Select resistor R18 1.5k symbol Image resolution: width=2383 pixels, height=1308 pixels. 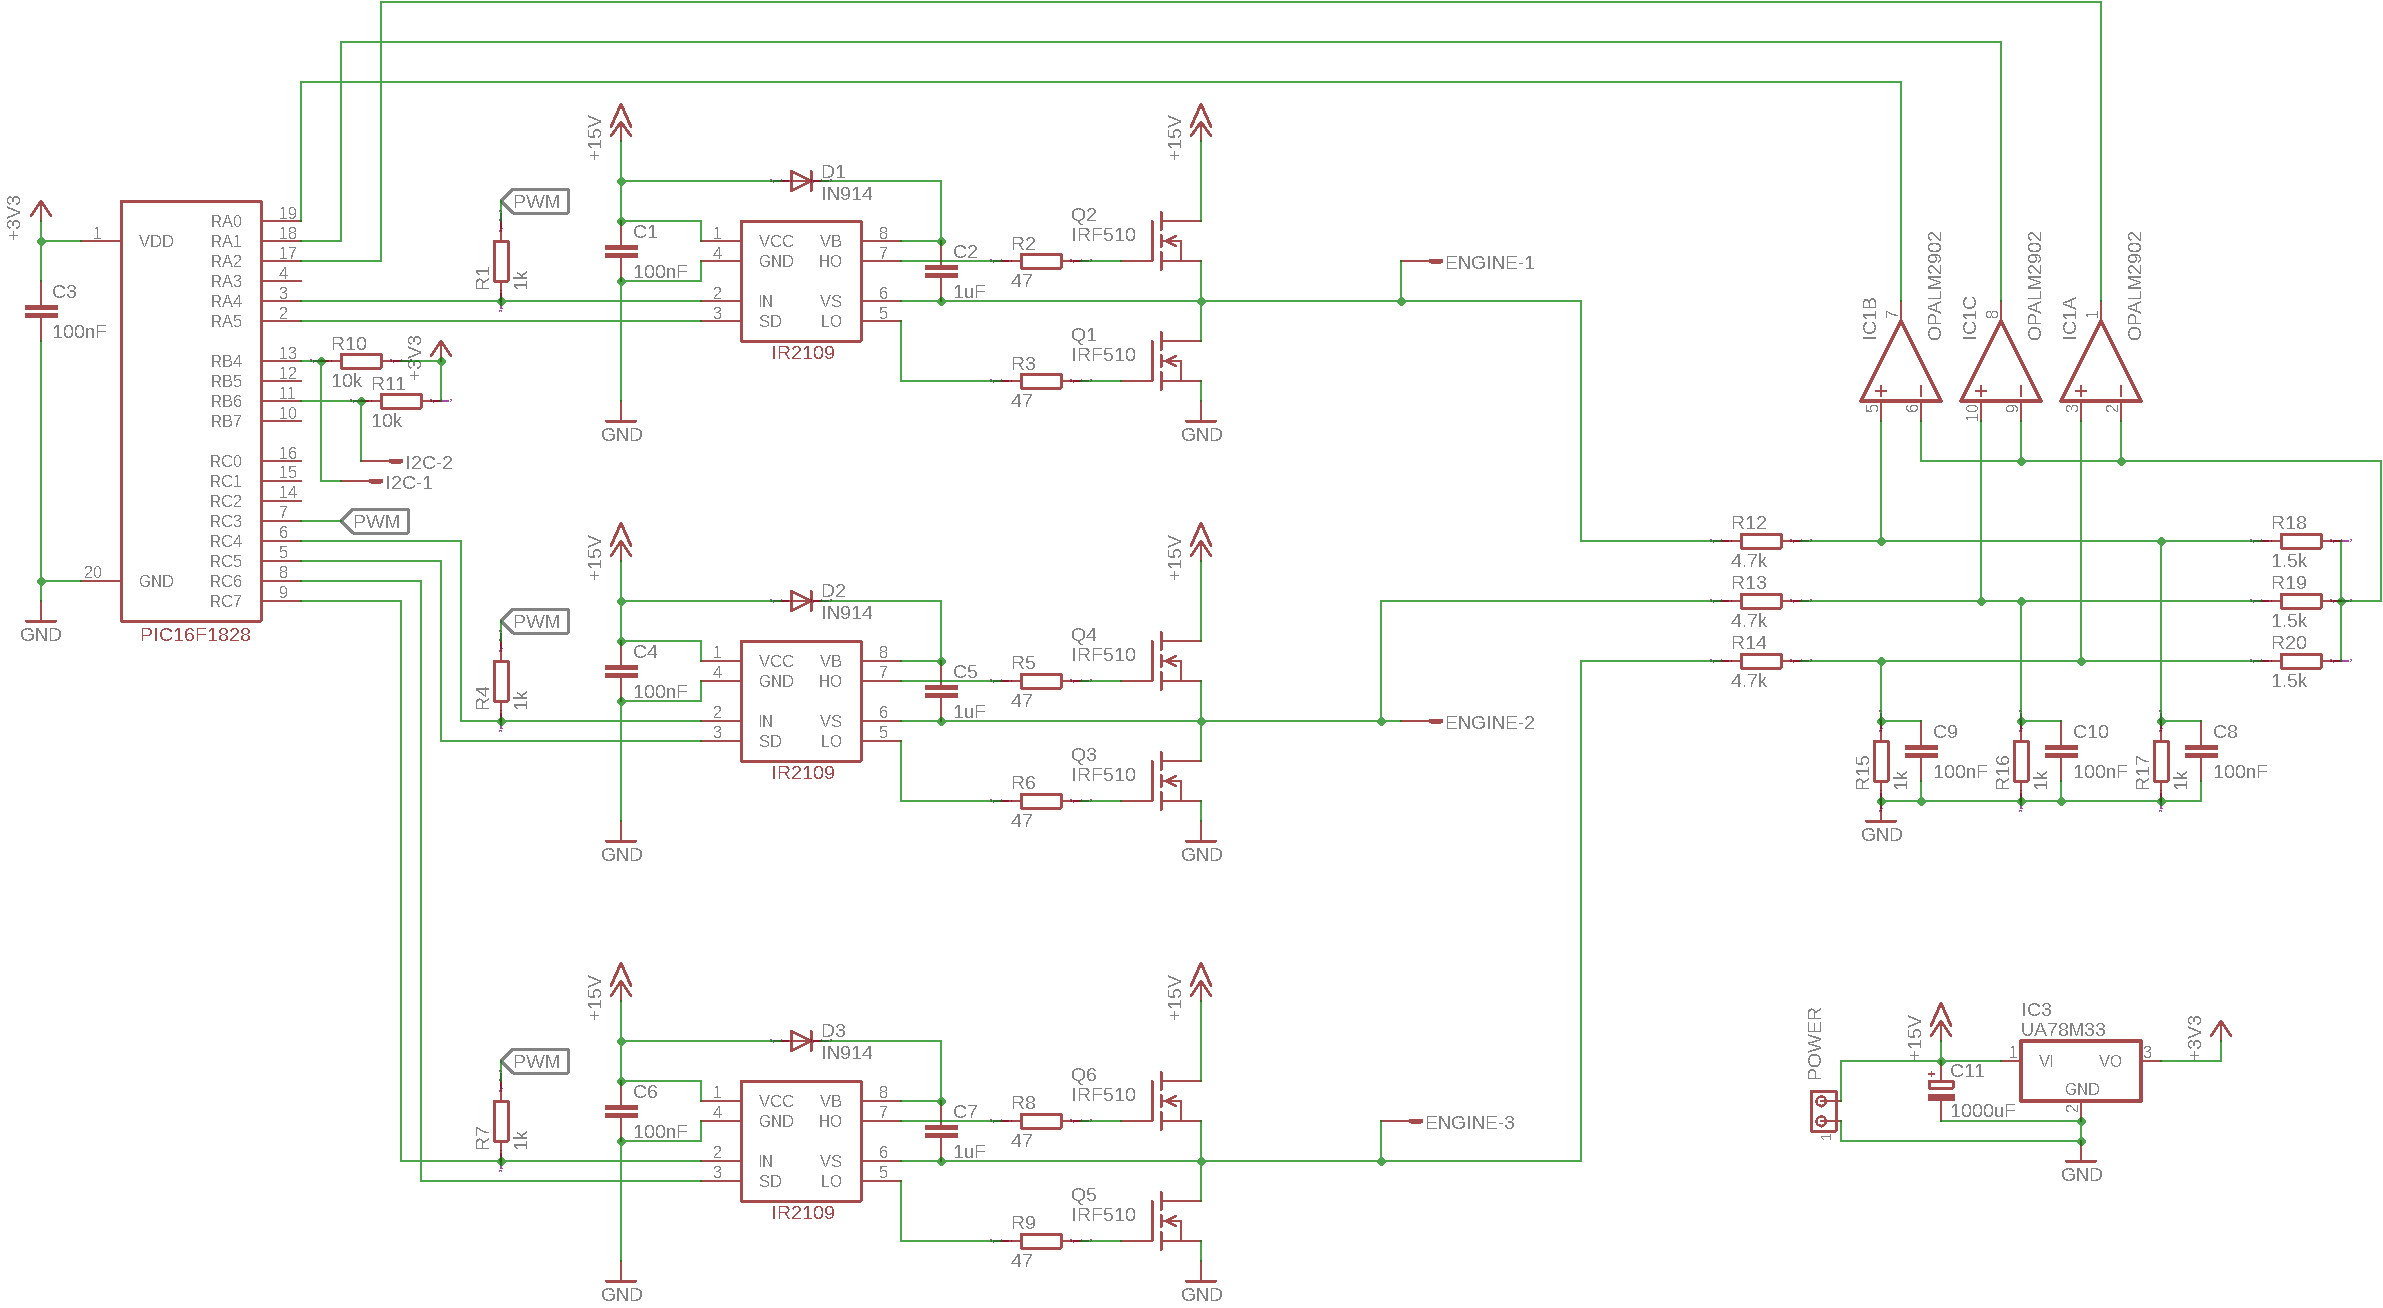coord(2301,541)
